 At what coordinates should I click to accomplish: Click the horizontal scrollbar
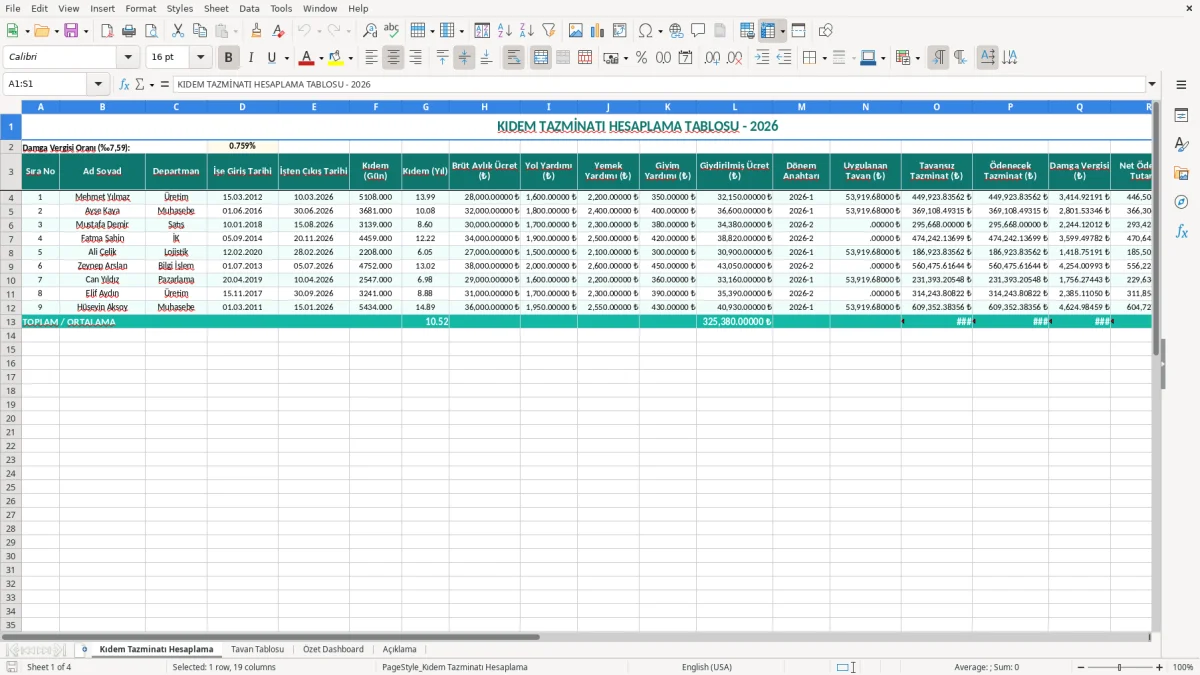[x=270, y=637]
